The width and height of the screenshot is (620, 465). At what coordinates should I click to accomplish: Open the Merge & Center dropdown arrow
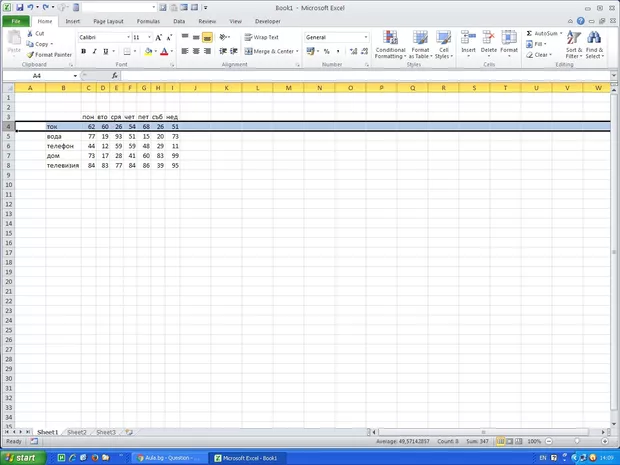point(297,51)
